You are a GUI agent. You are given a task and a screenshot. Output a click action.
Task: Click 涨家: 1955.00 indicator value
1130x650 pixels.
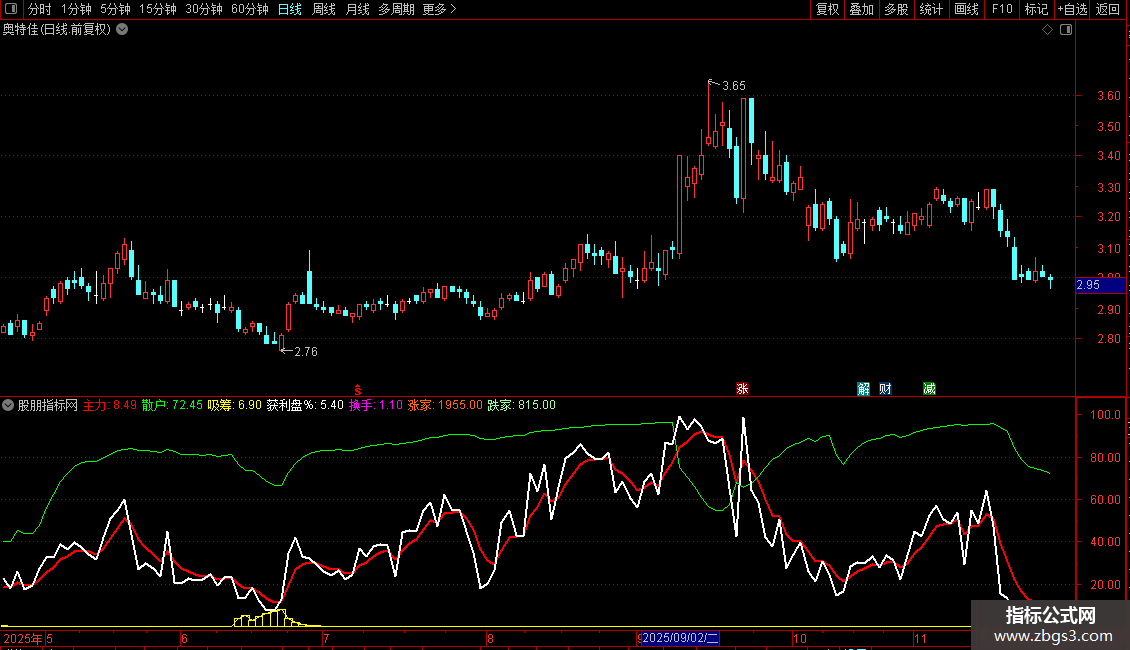tap(445, 405)
